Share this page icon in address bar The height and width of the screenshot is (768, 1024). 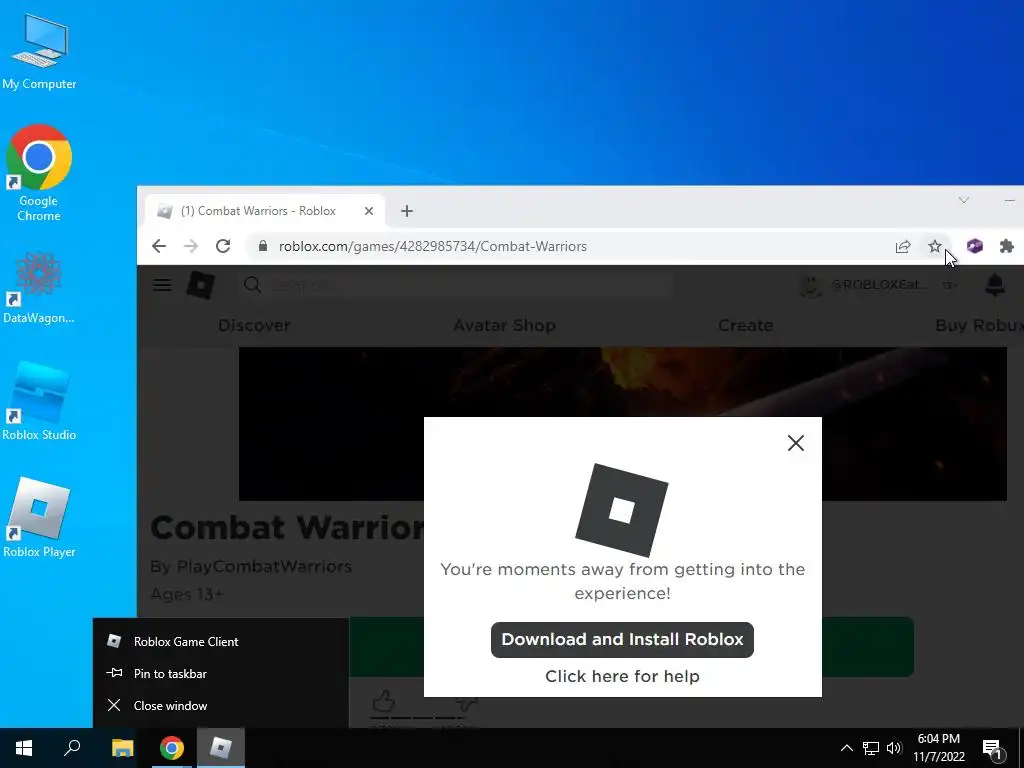click(903, 246)
